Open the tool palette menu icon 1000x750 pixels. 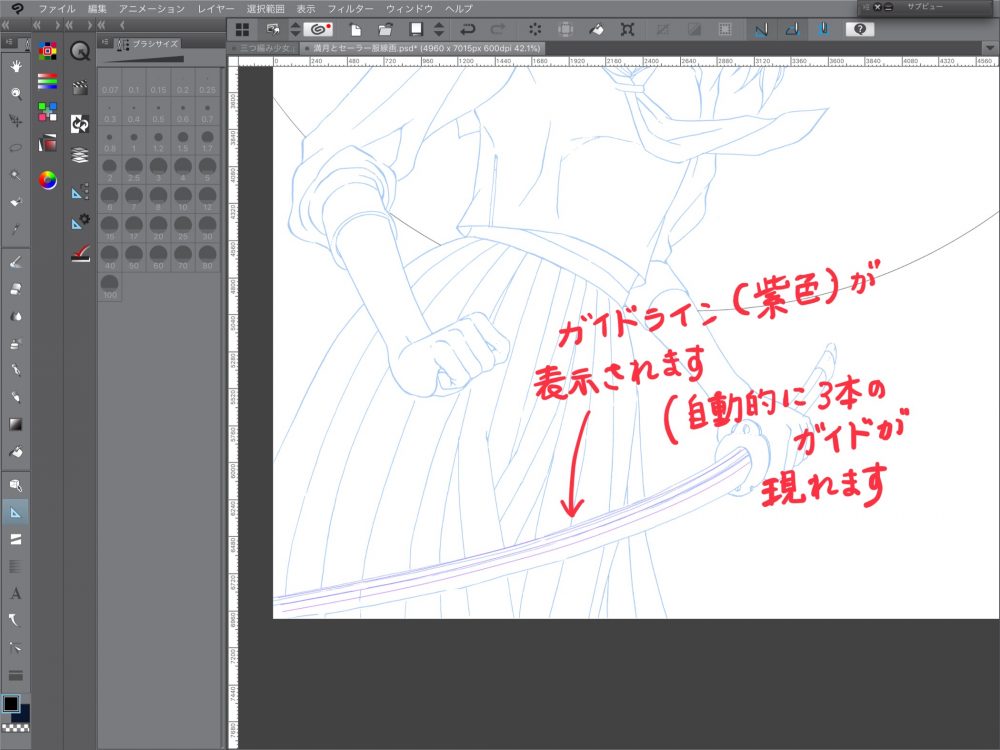point(10,43)
